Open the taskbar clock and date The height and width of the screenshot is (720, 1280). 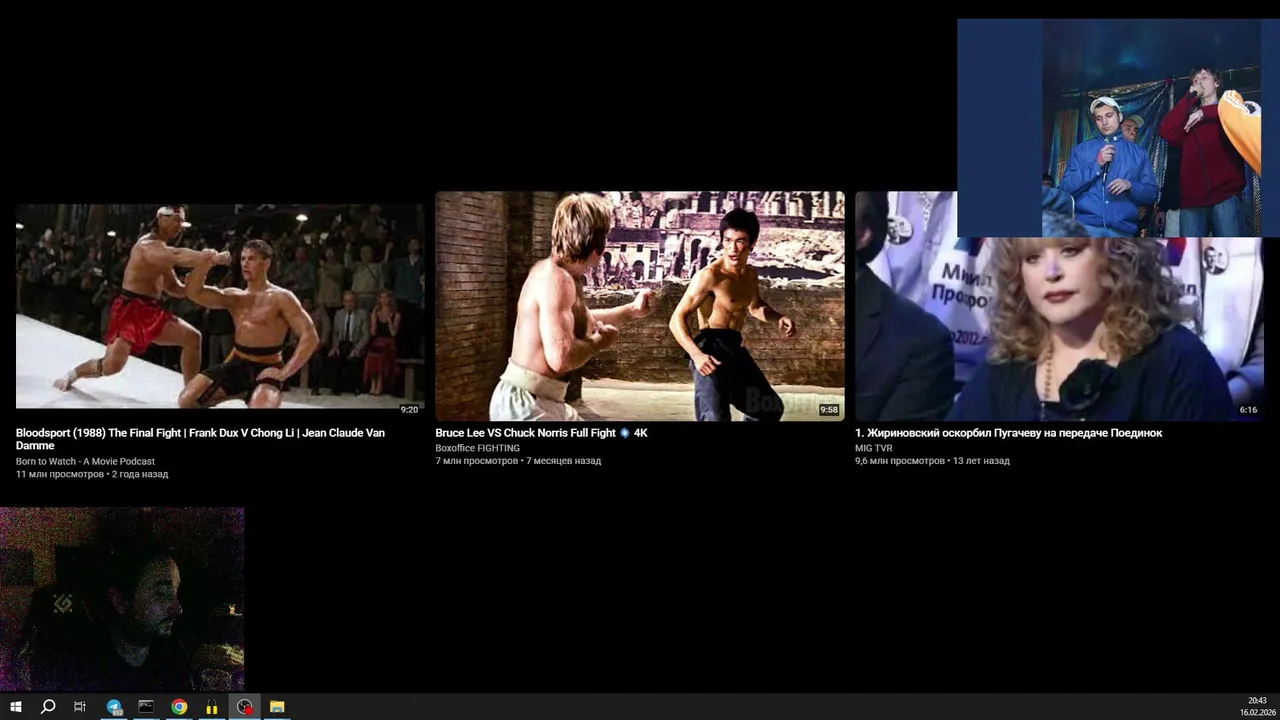tap(1257, 707)
